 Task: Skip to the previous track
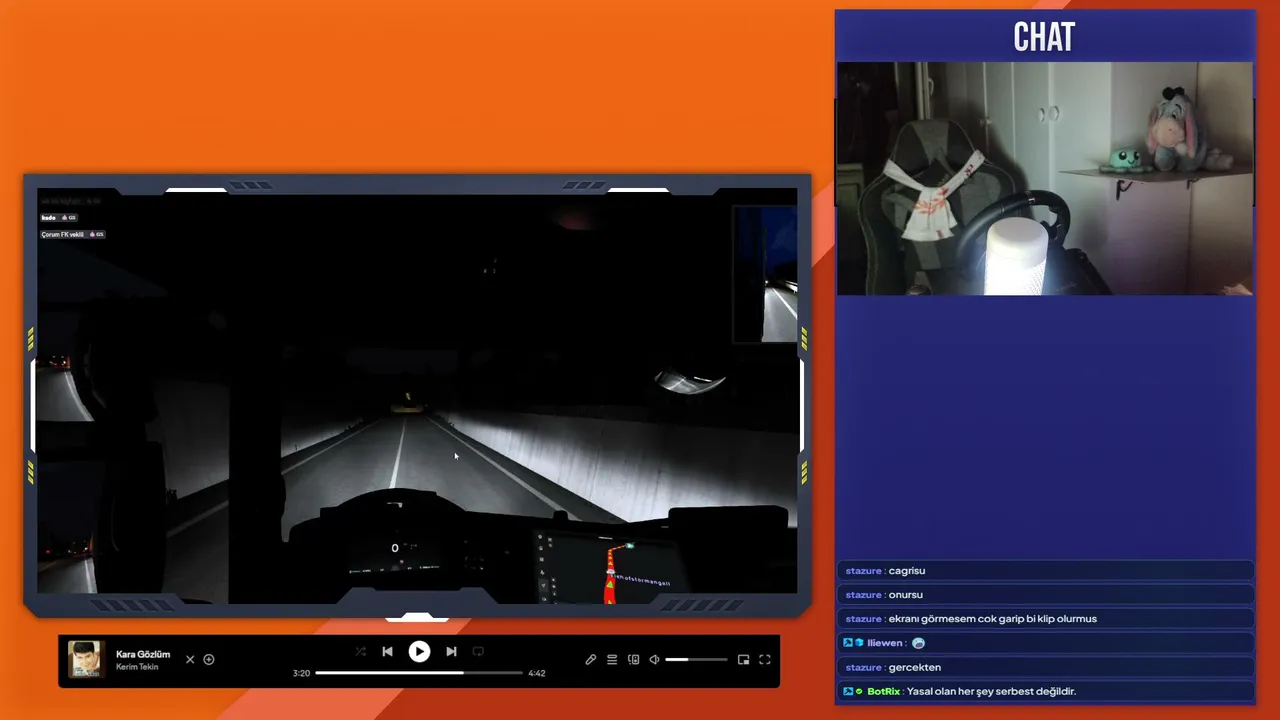click(387, 652)
